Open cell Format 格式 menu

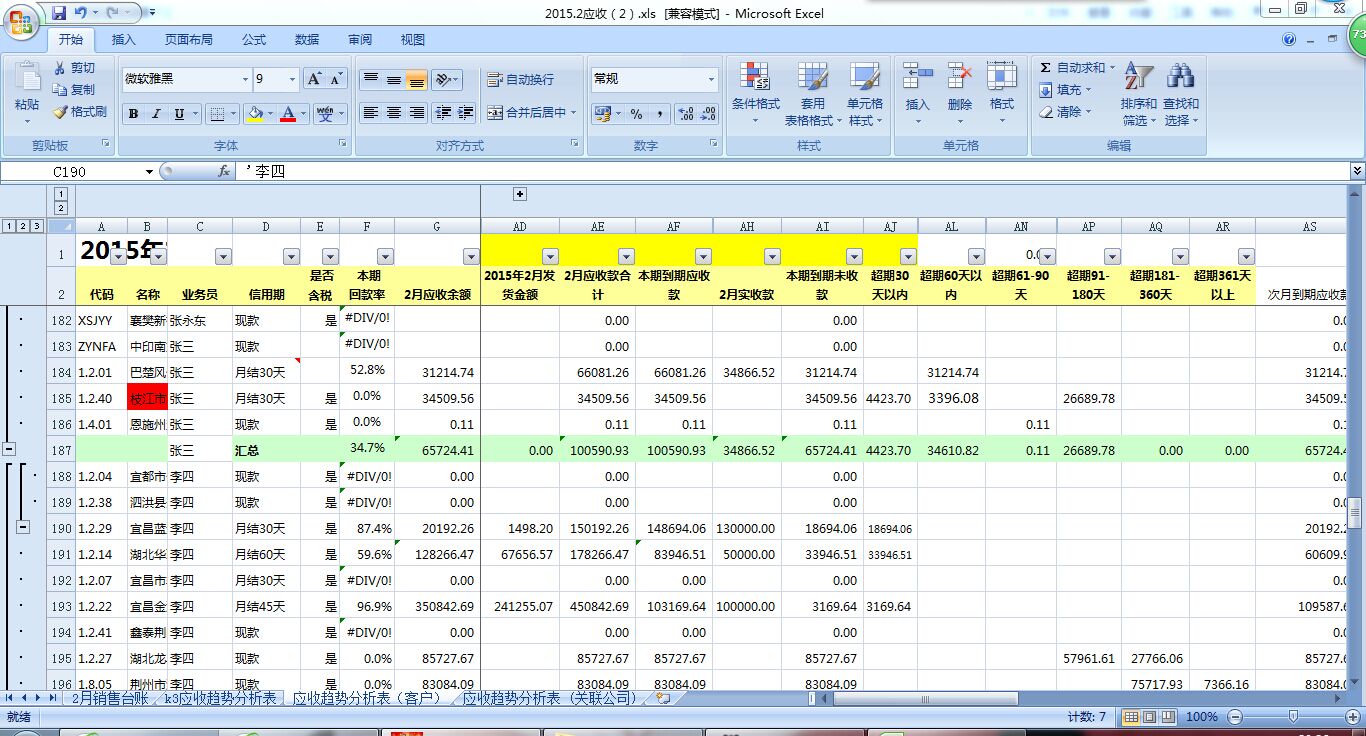coord(1001,93)
